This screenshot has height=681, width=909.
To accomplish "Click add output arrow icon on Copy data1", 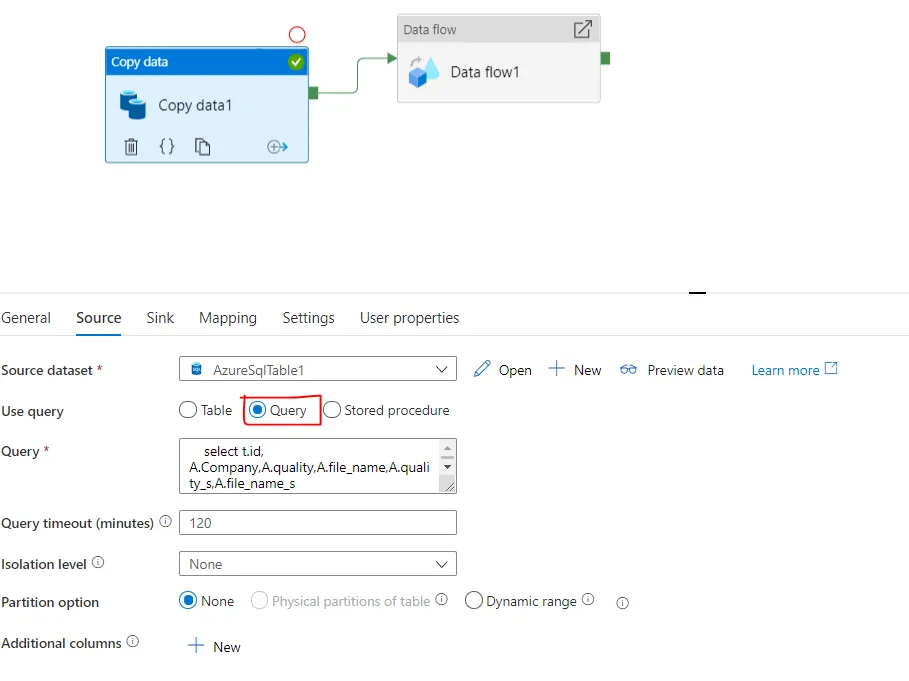I will 277,147.
